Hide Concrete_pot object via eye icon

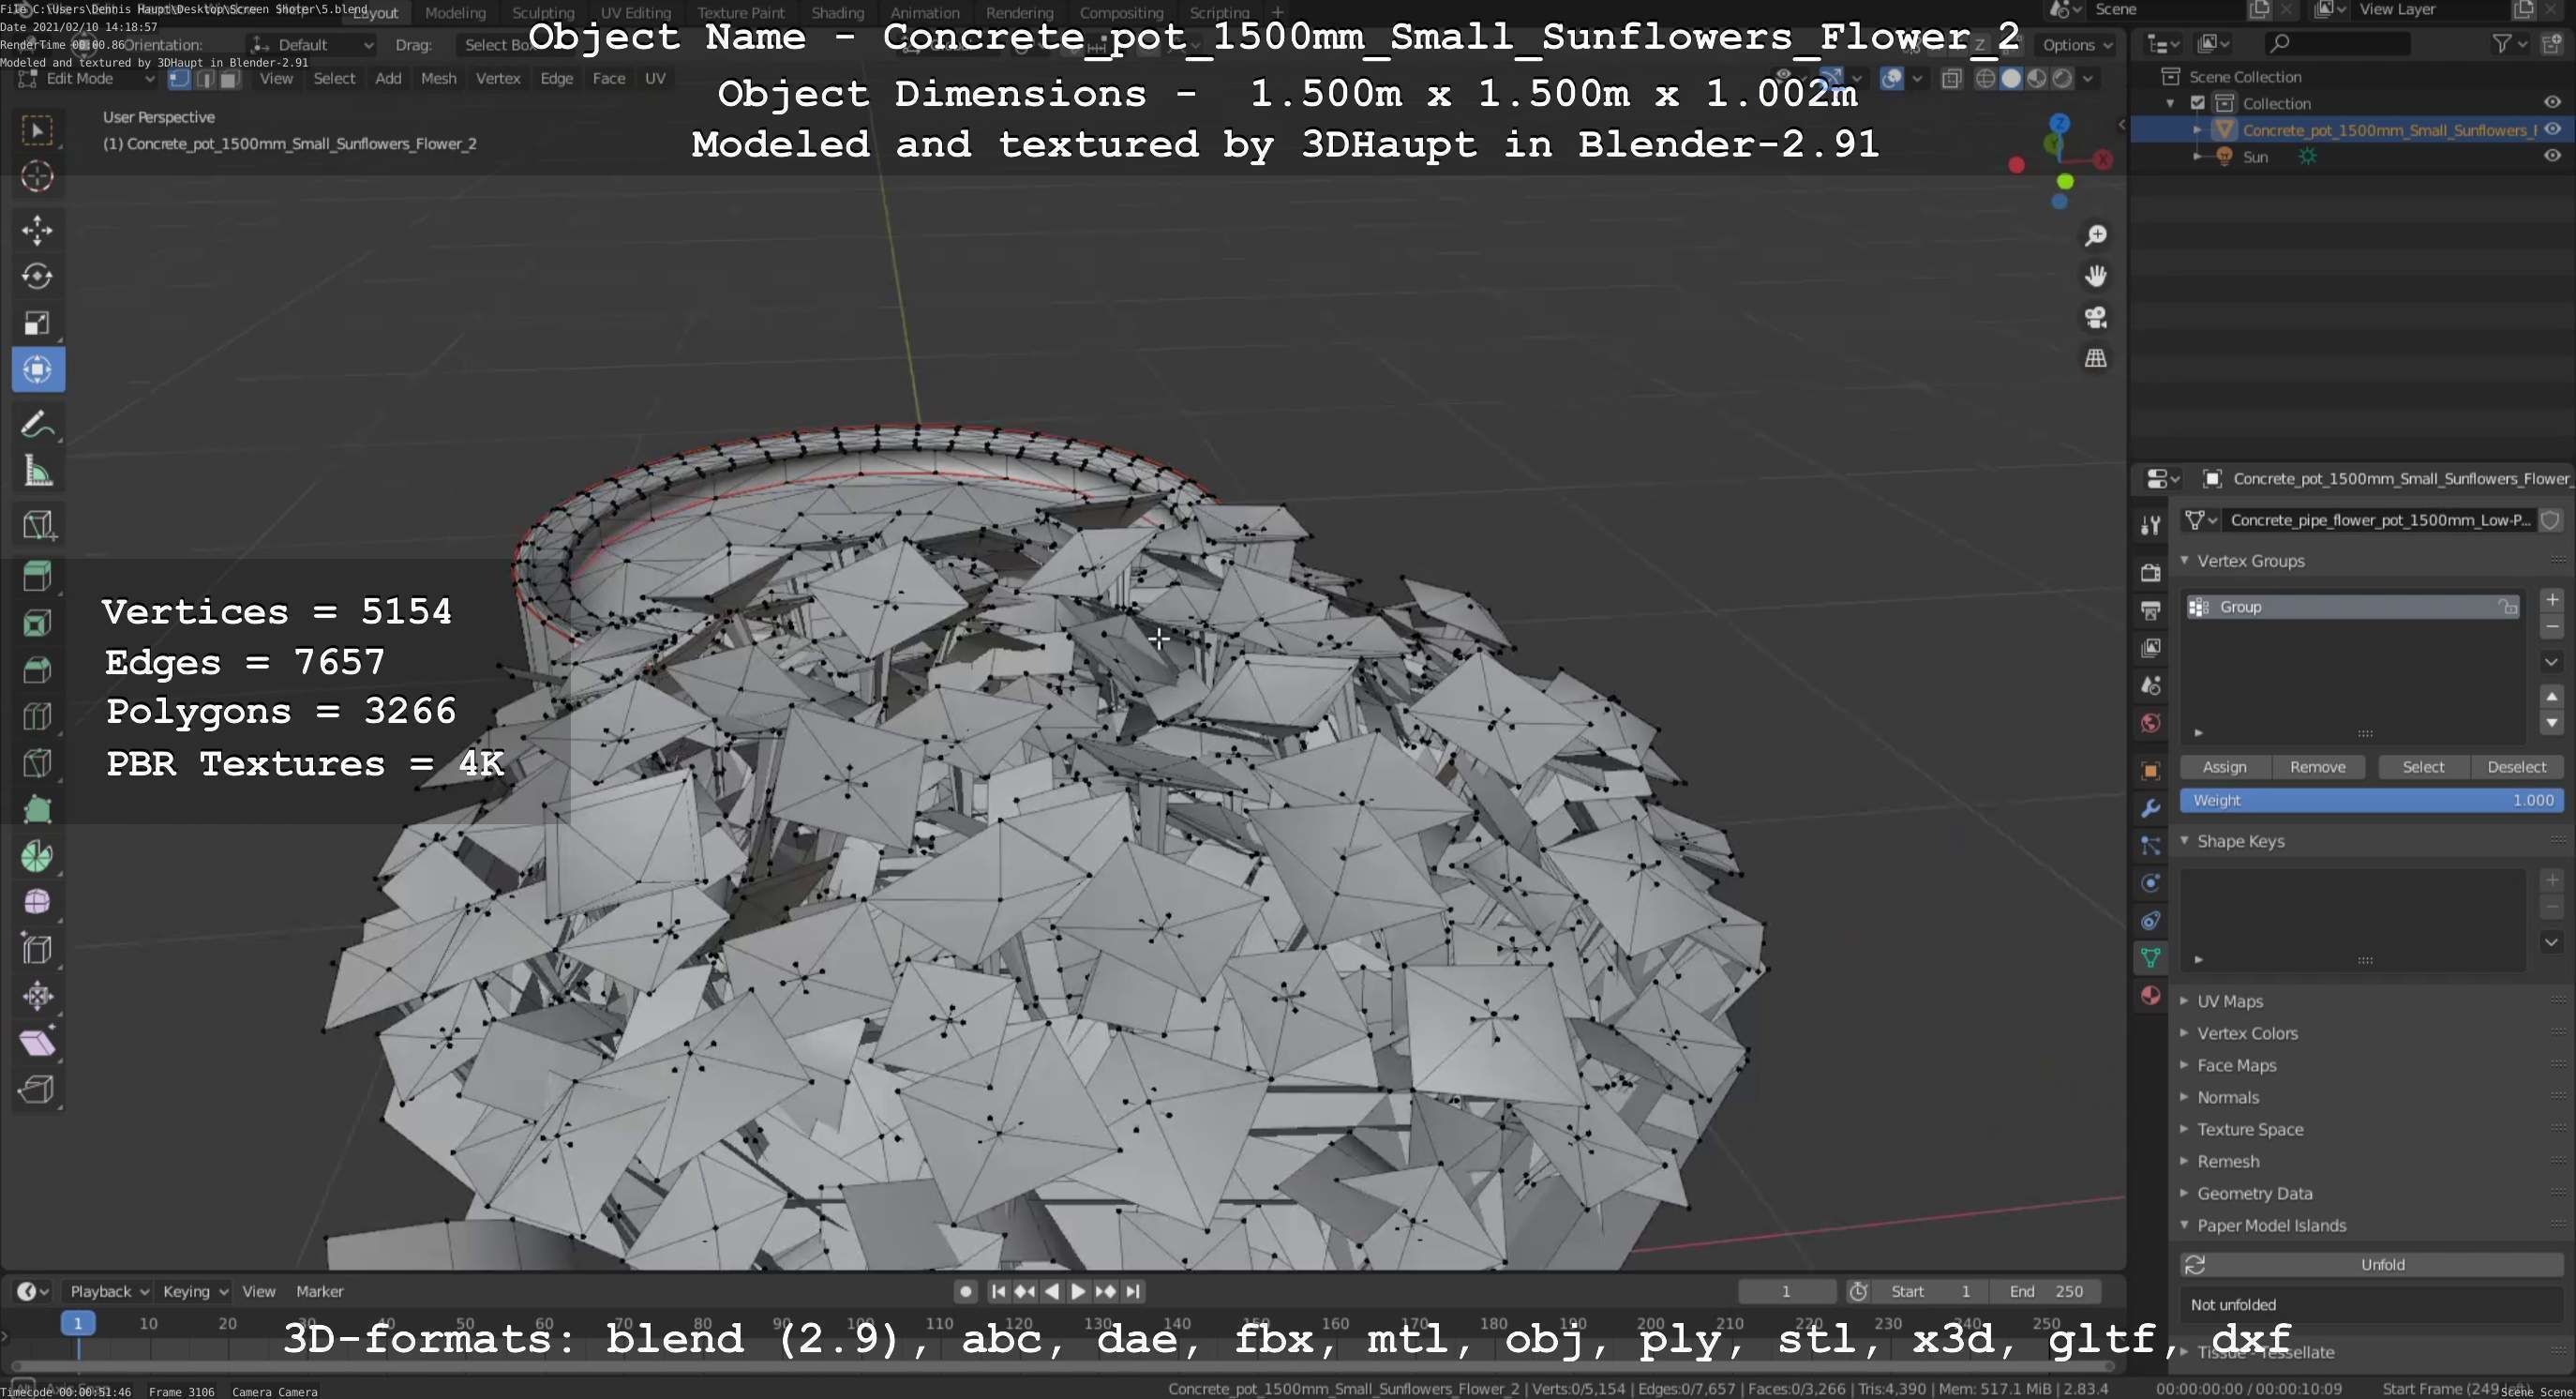pos(2552,129)
